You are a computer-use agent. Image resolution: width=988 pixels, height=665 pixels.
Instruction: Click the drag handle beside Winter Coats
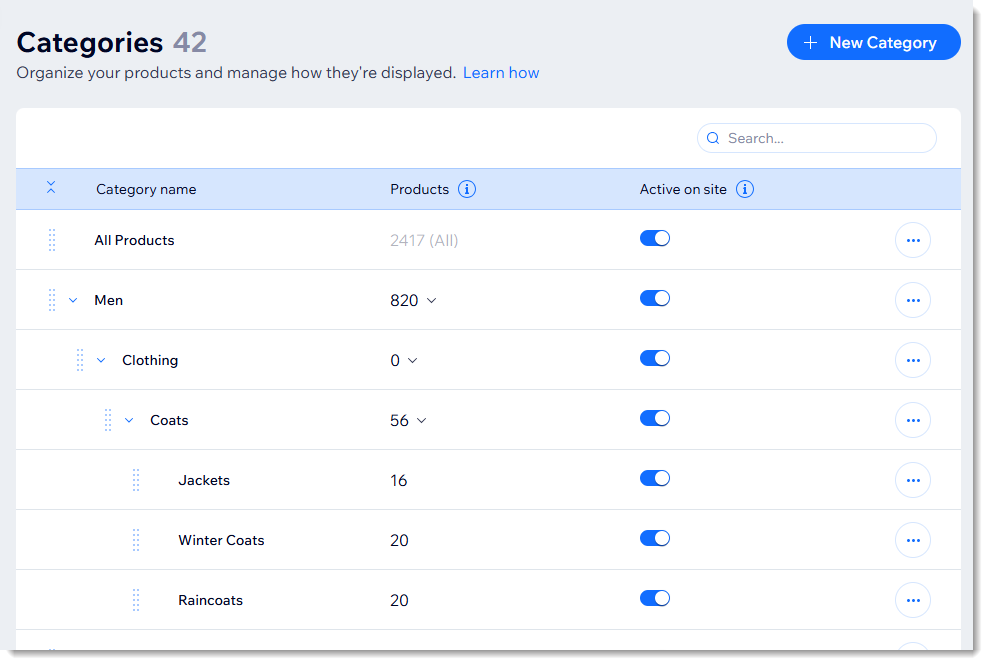136,540
